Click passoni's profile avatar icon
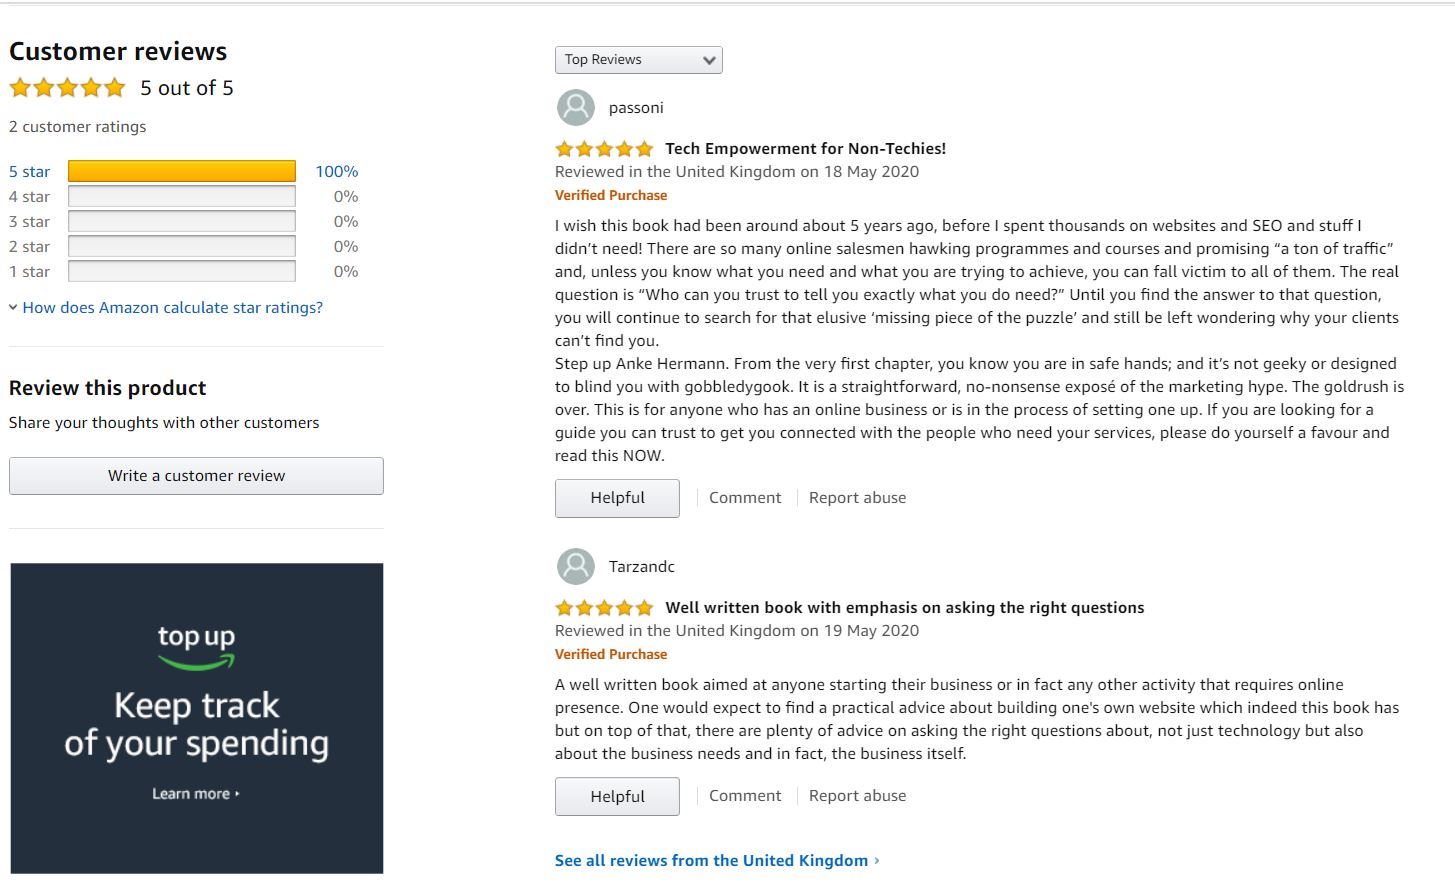Screen dimensions: 1455x884 tap(575, 108)
